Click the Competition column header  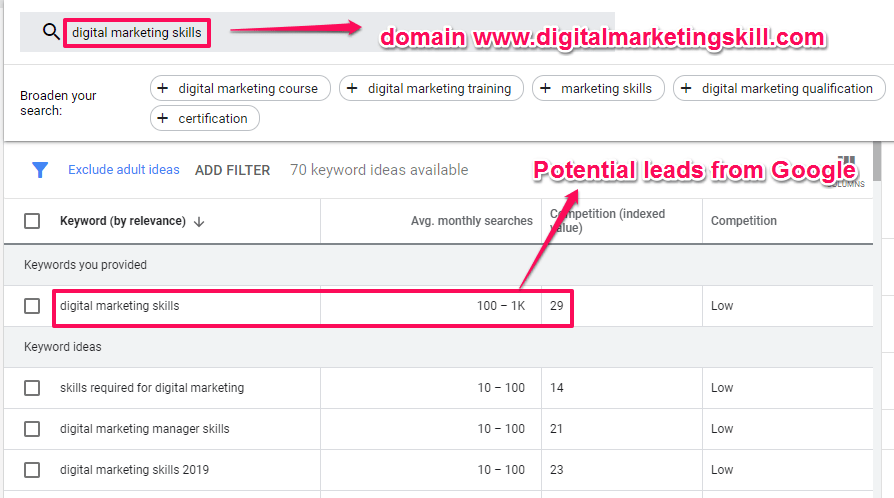pos(743,221)
